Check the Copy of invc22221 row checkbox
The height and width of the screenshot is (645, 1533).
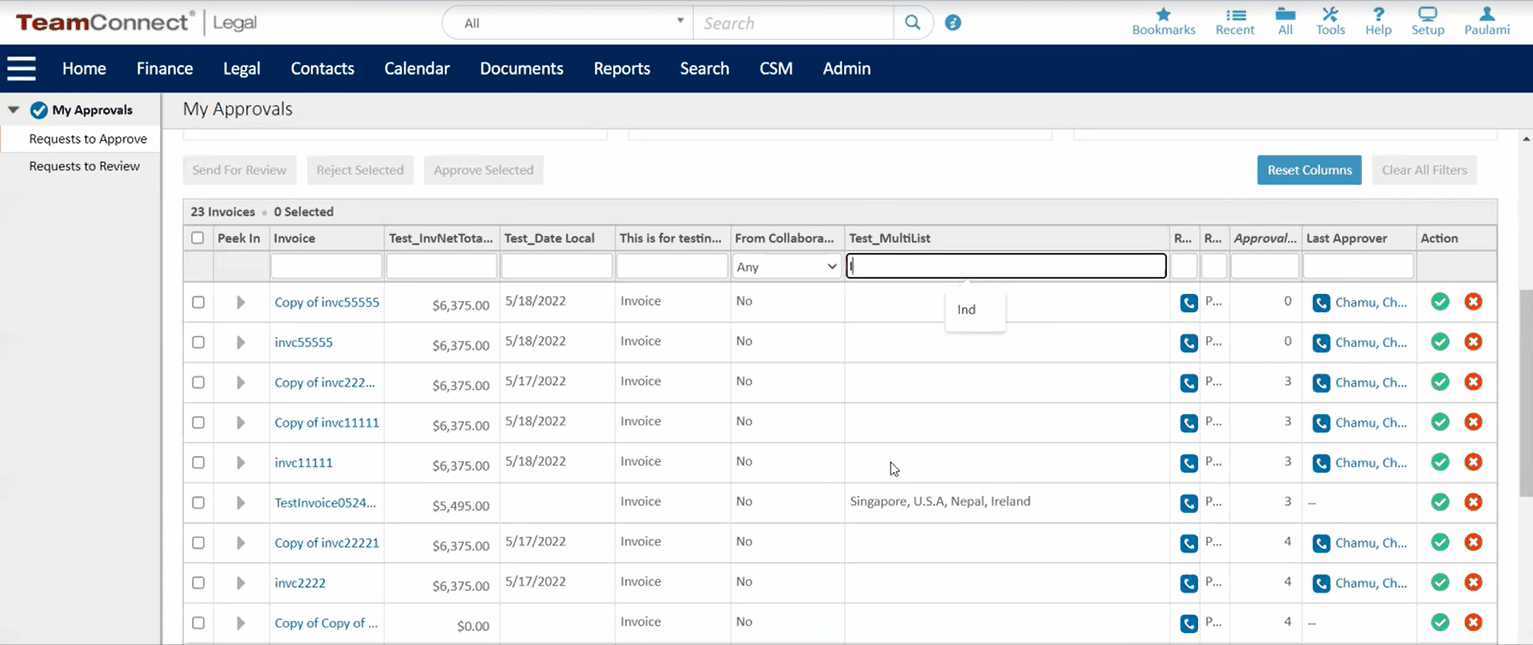click(x=198, y=542)
